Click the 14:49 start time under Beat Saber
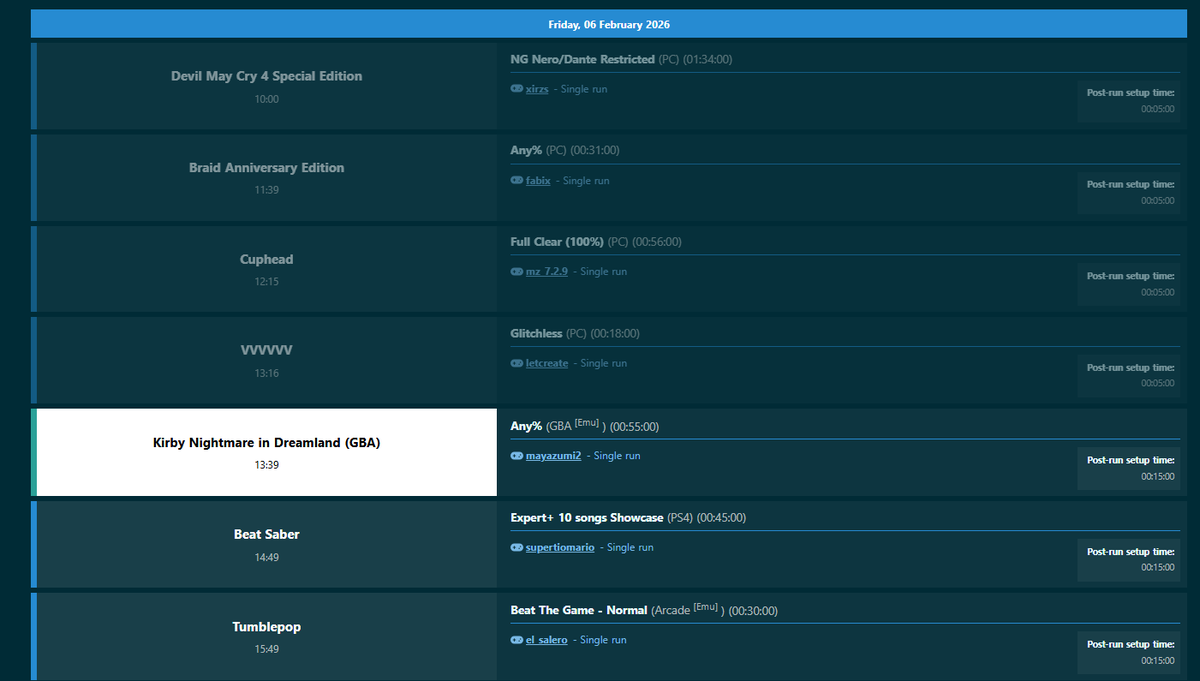The height and width of the screenshot is (681, 1200). [267, 557]
